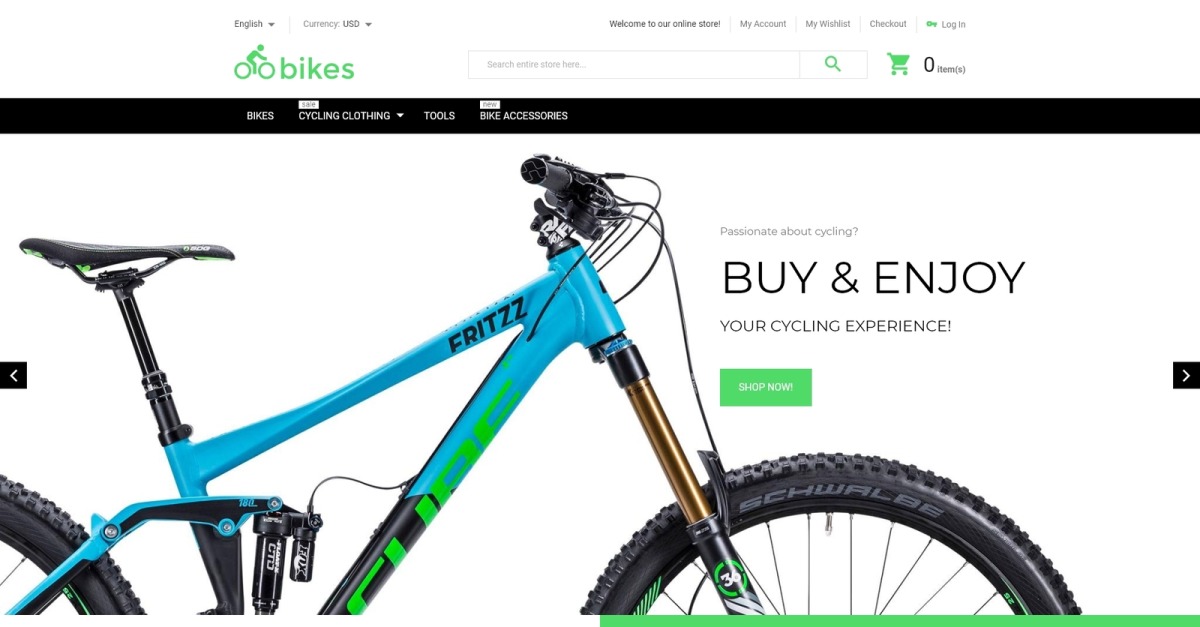Select the Tools menu item
This screenshot has width=1200, height=627.
(x=439, y=116)
